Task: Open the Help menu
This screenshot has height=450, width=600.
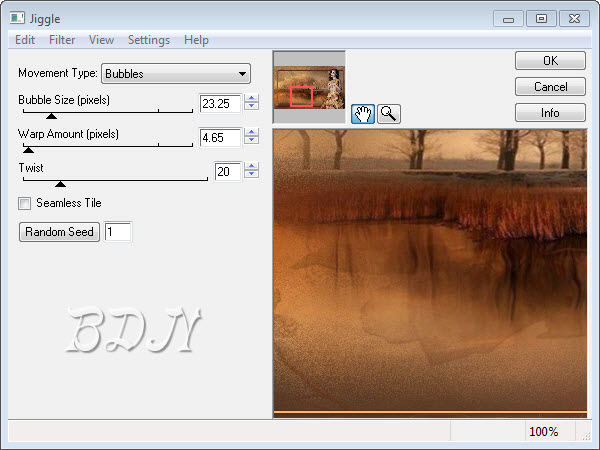Action: pyautogui.click(x=196, y=40)
